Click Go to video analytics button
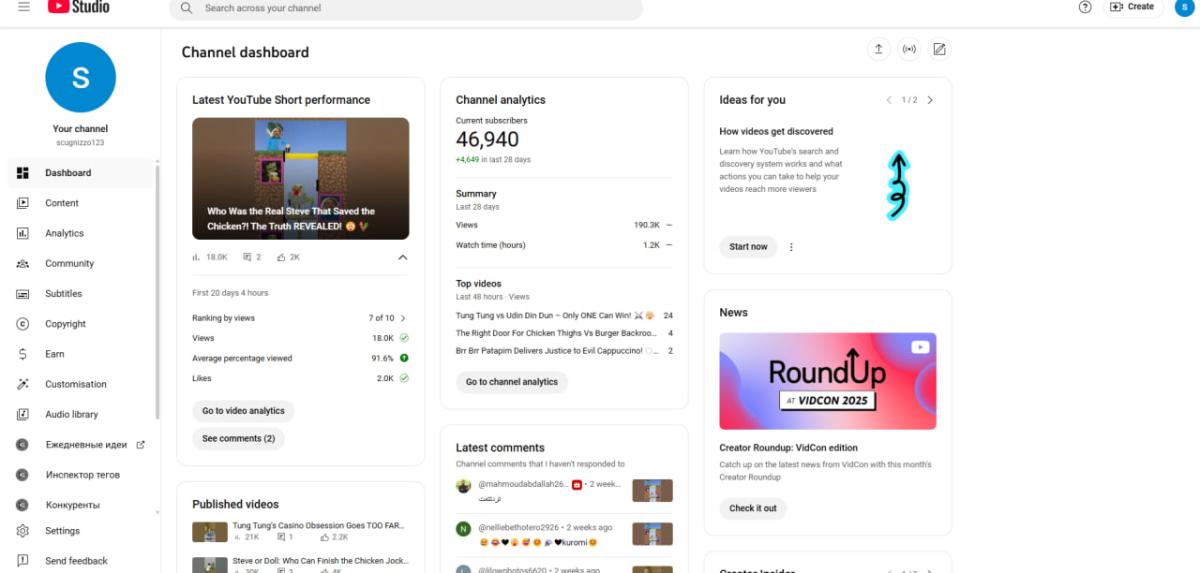This screenshot has height=573, width=1200. [x=243, y=411]
